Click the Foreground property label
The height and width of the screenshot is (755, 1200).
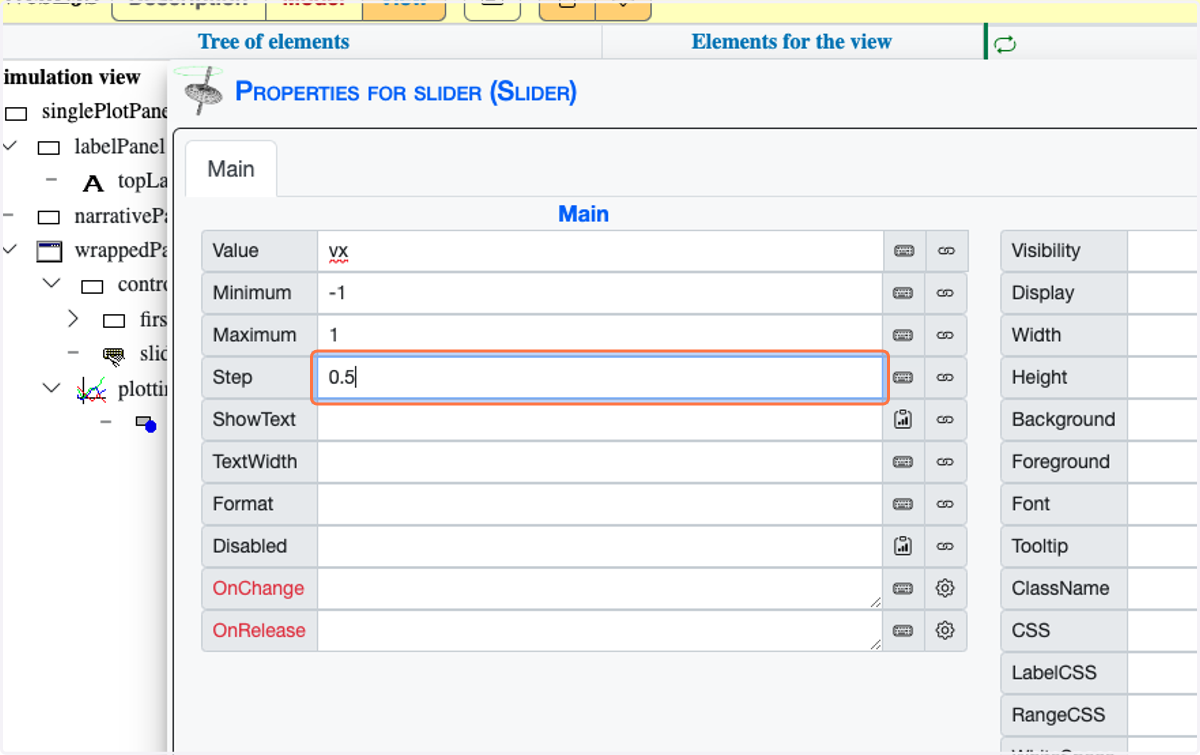click(x=1060, y=462)
